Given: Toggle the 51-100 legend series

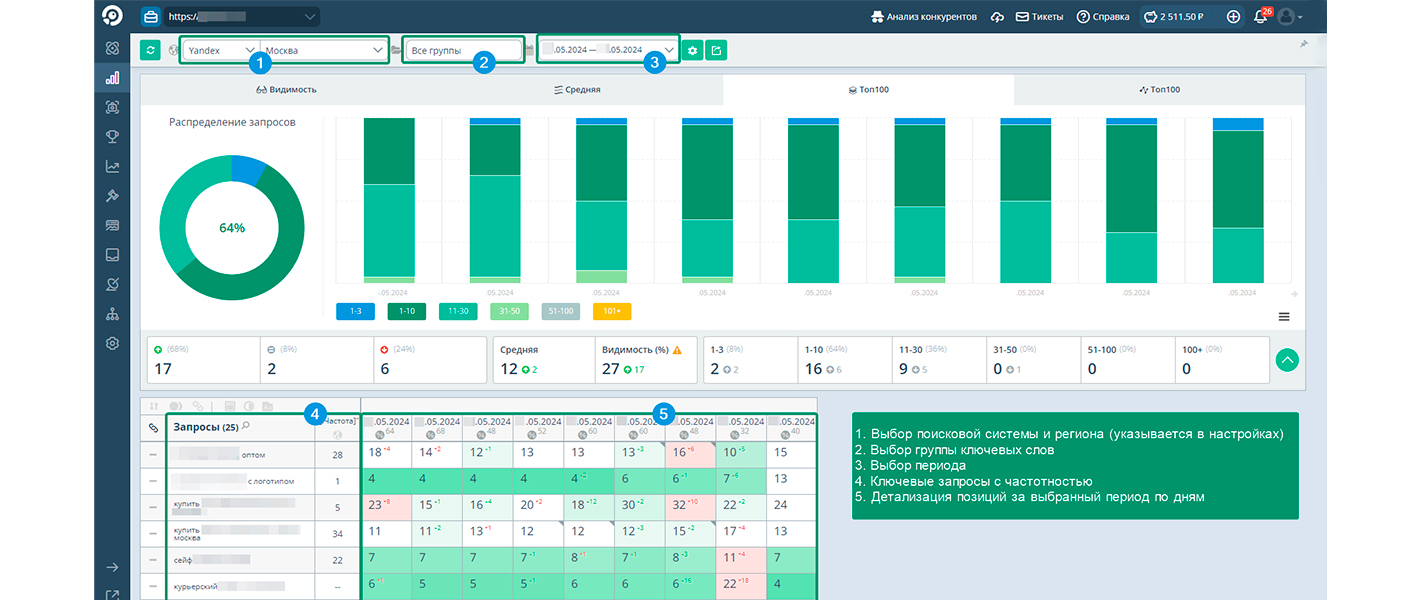Looking at the screenshot, I should pos(561,311).
